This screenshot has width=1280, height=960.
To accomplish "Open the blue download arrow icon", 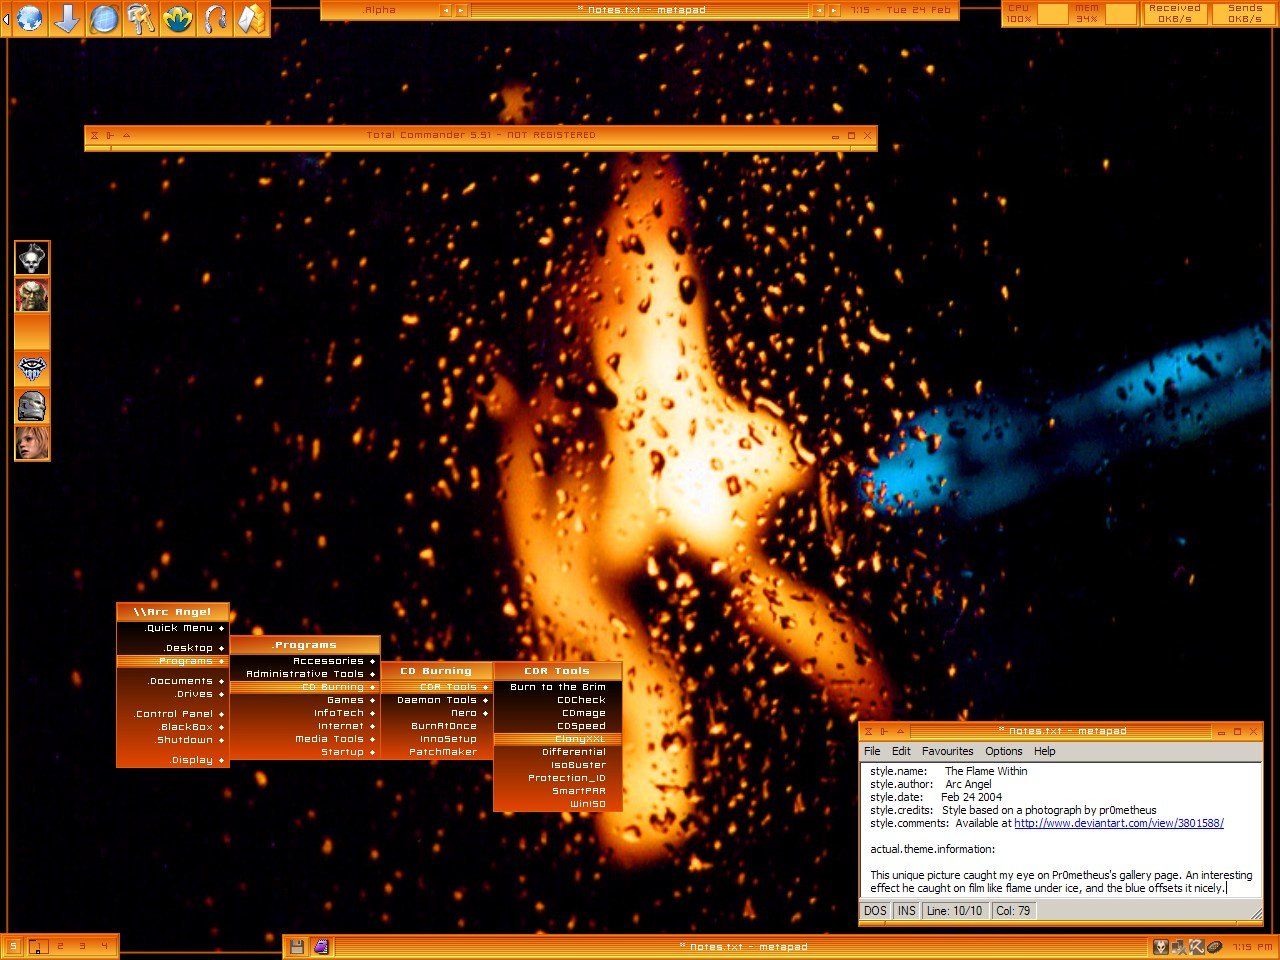I will tap(67, 19).
